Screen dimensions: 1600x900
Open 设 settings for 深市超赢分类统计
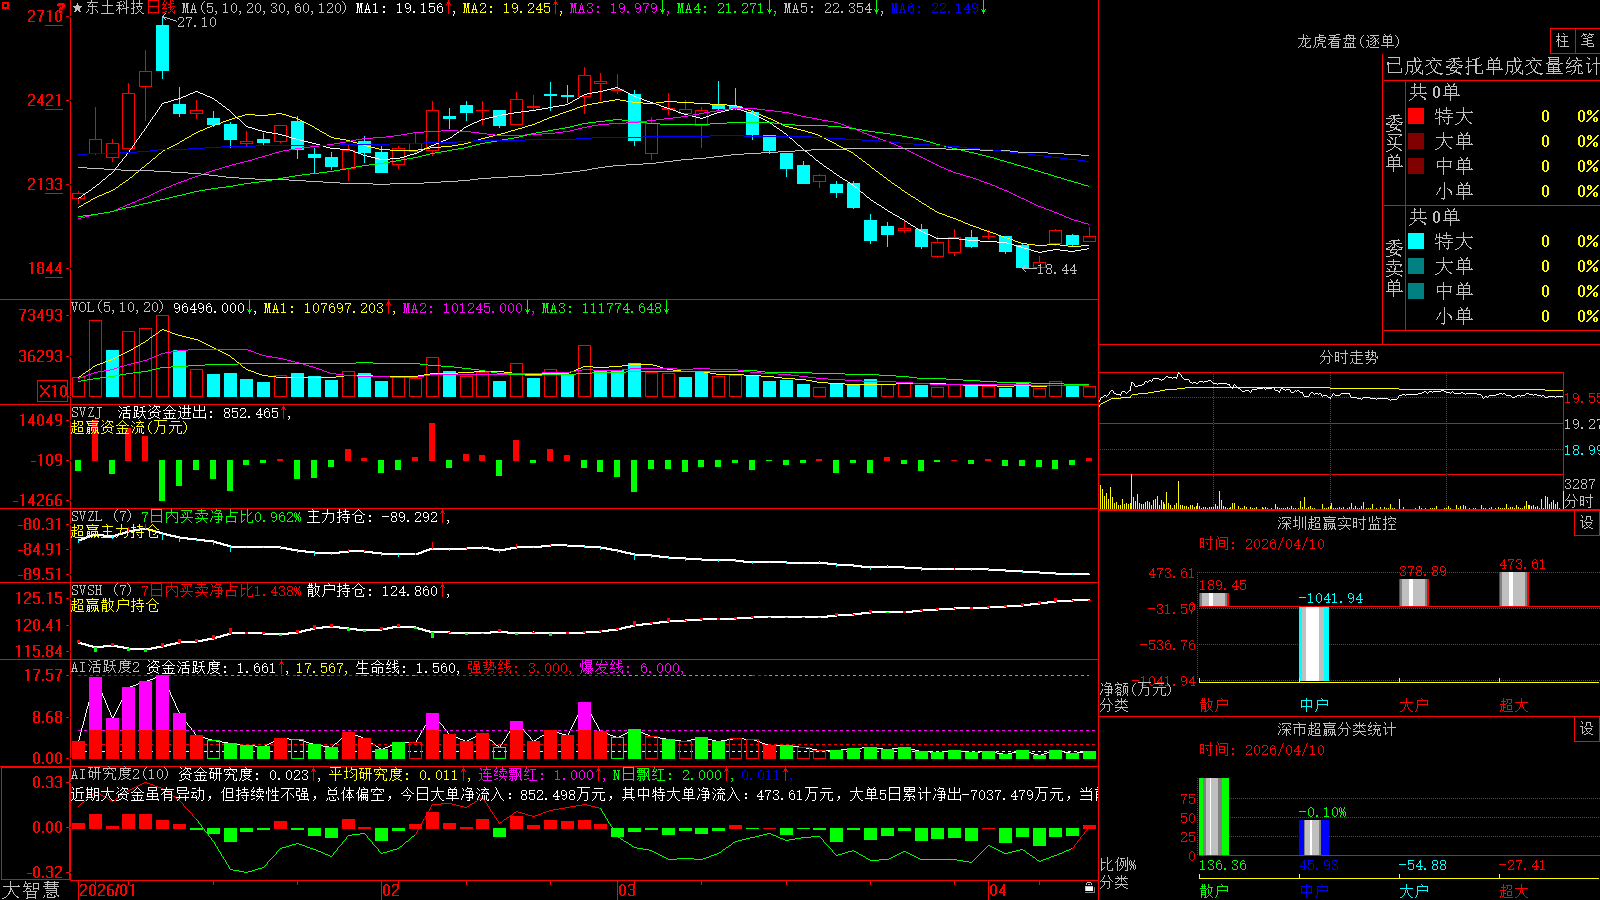point(1587,729)
